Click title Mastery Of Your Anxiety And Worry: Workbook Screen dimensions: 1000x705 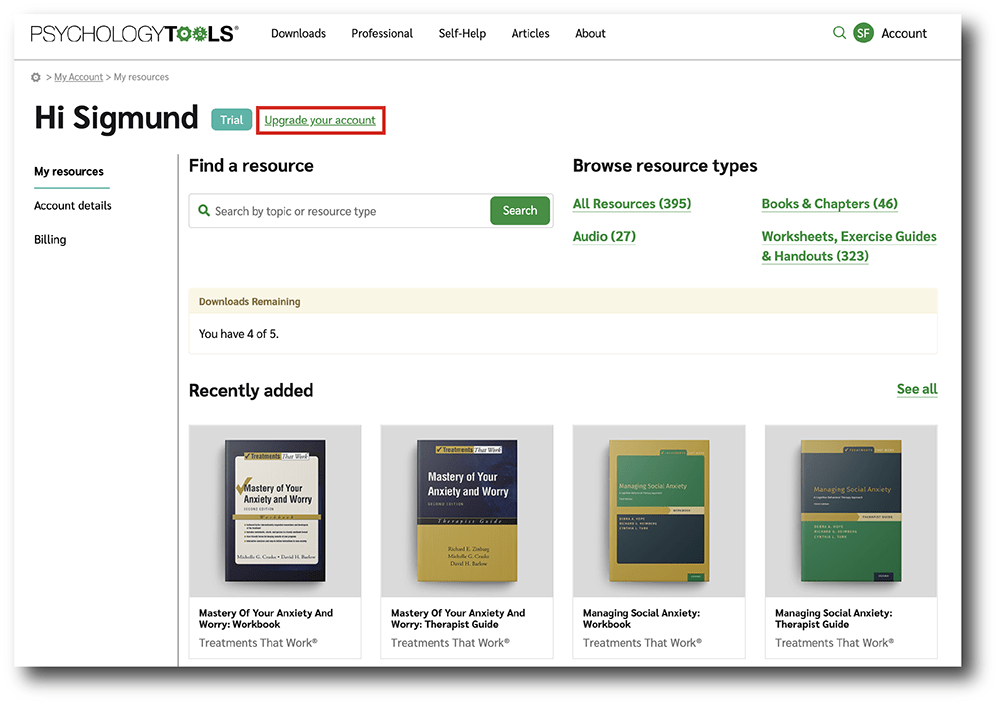[266, 619]
